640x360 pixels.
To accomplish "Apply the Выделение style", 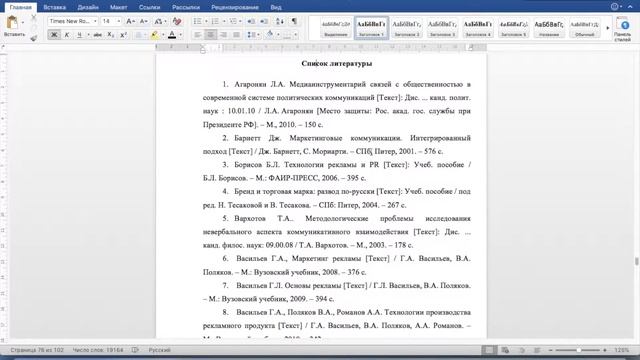I will tap(336, 28).
